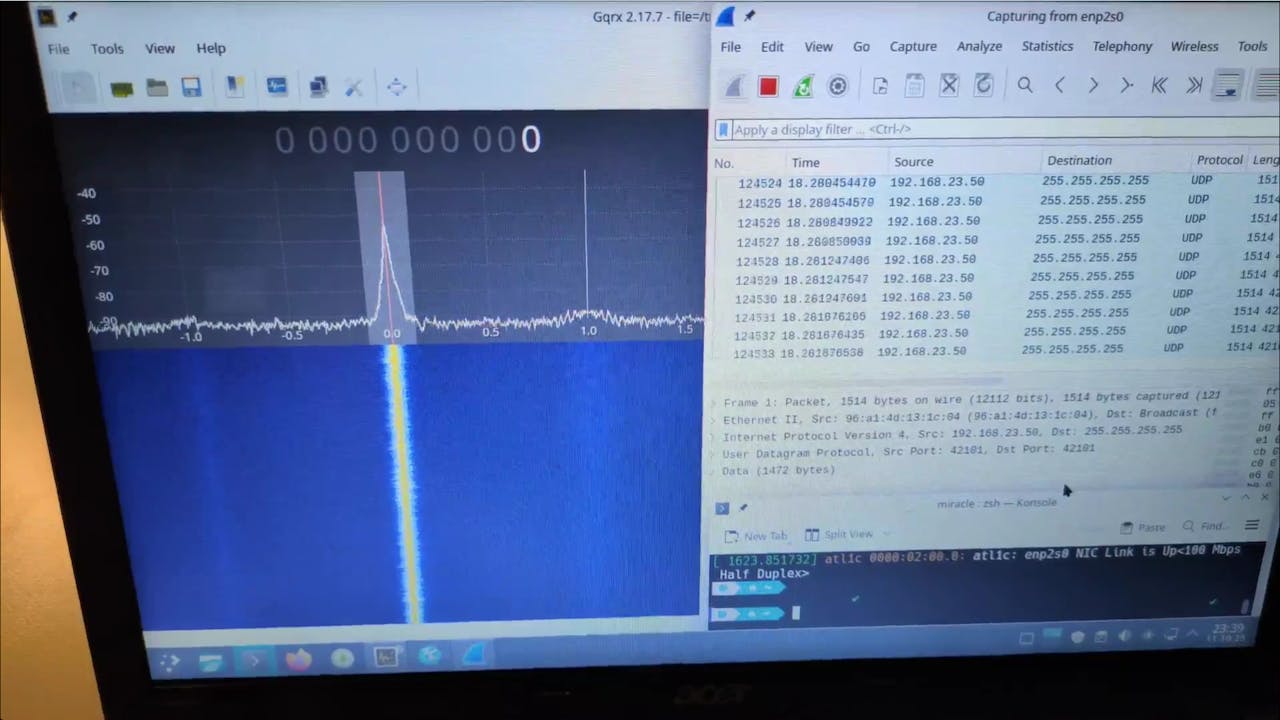Open Wireshark Statistics menu
The height and width of the screenshot is (720, 1280).
tap(1046, 46)
